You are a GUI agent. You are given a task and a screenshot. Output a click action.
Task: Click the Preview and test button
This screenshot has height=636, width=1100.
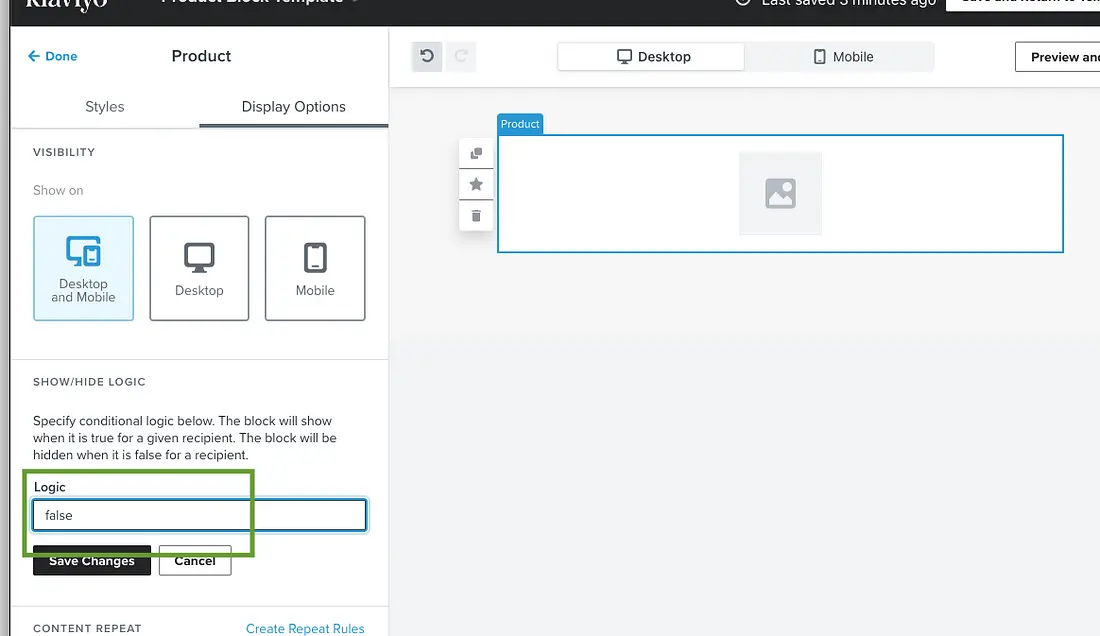[x=1060, y=57]
